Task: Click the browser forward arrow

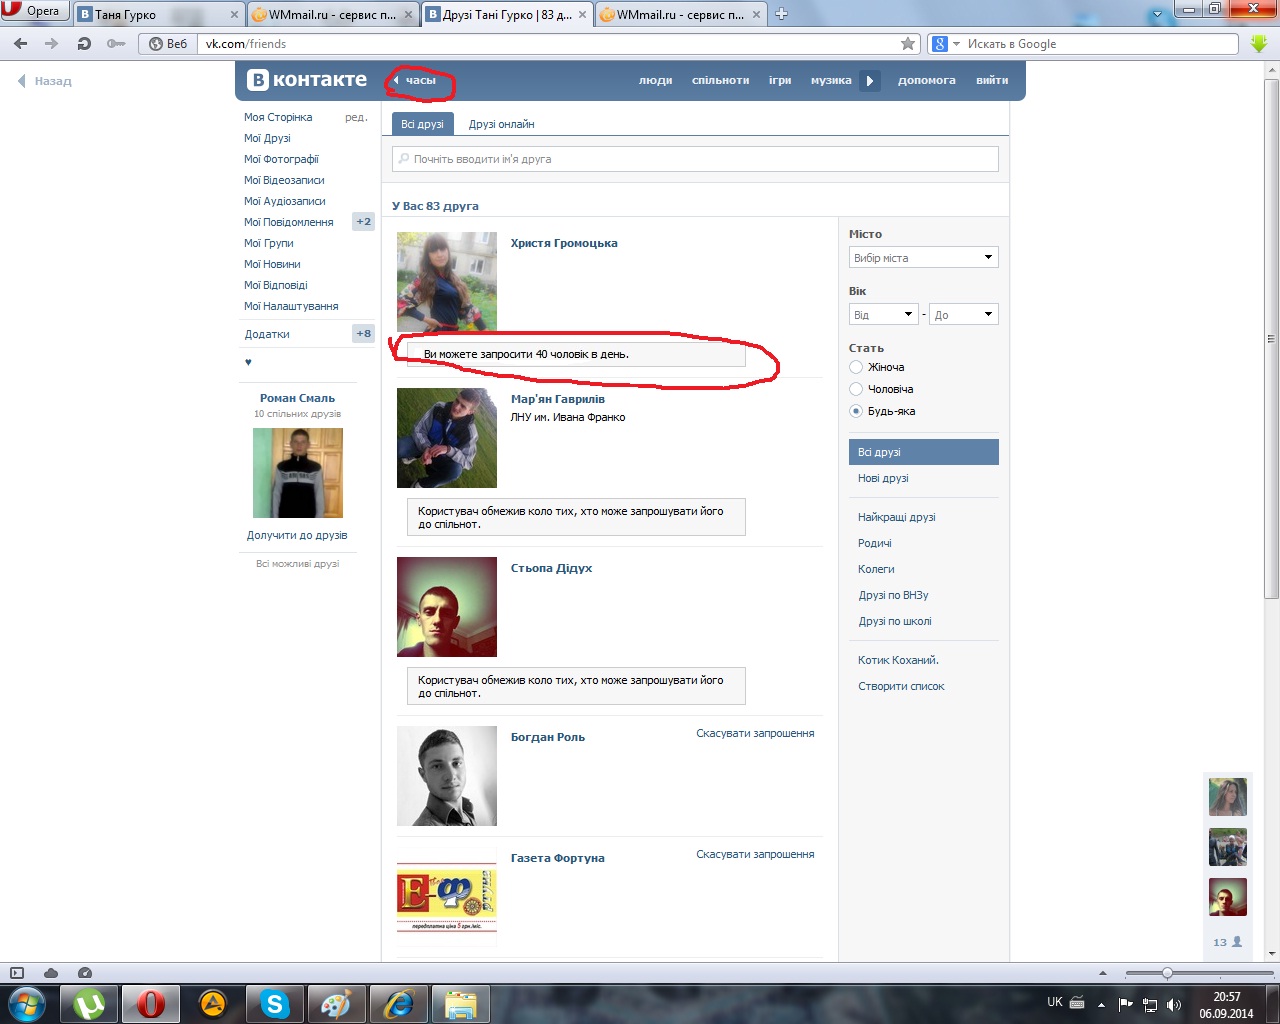Action: click(52, 44)
